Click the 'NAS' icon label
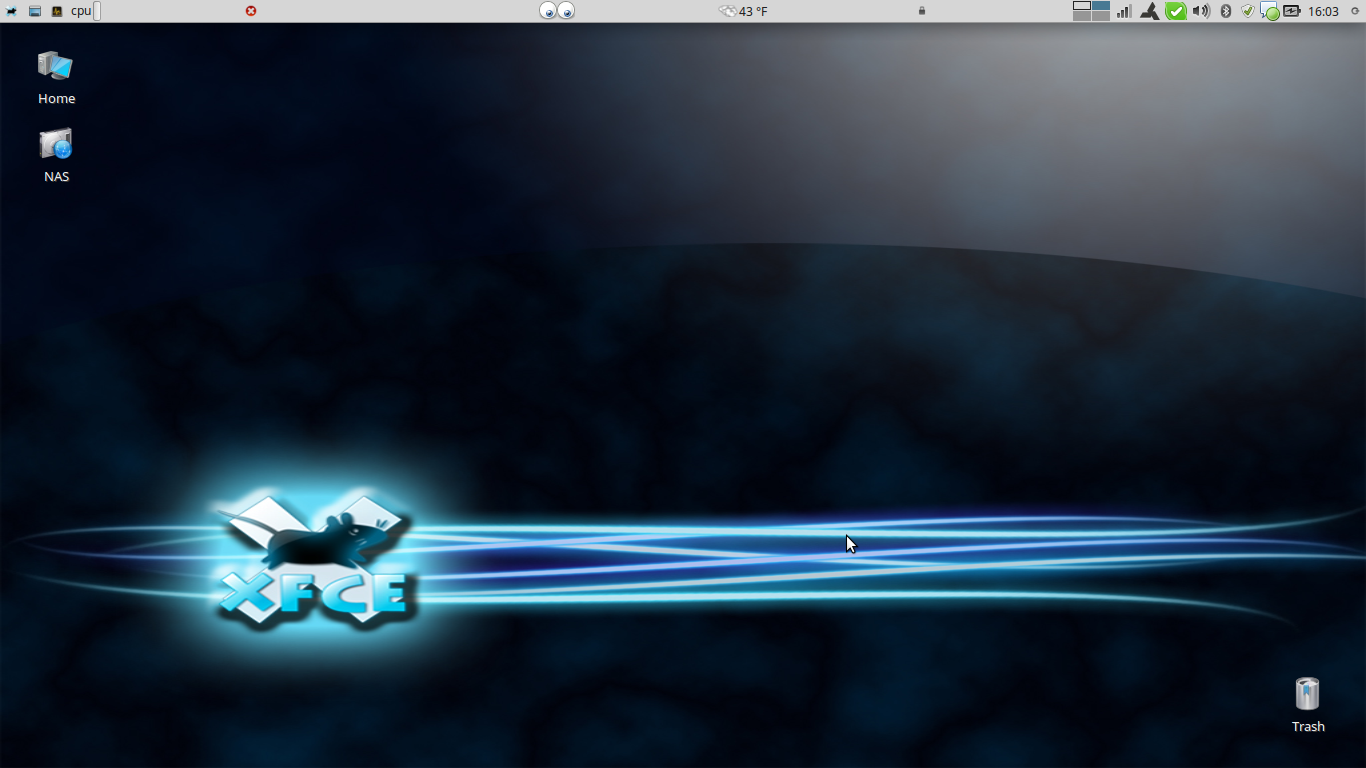Image resolution: width=1366 pixels, height=768 pixels. coord(57,177)
